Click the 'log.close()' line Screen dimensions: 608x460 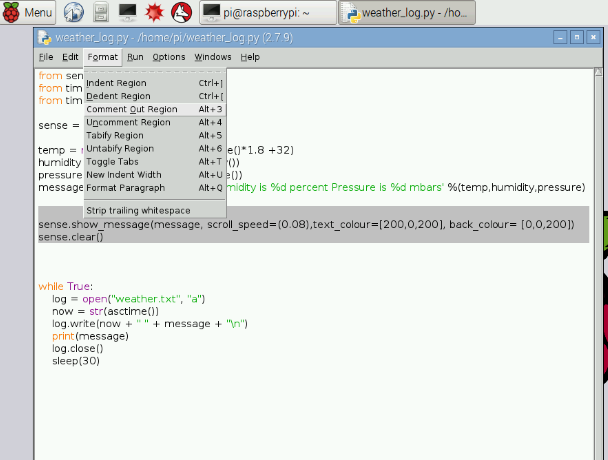[x=78, y=349]
